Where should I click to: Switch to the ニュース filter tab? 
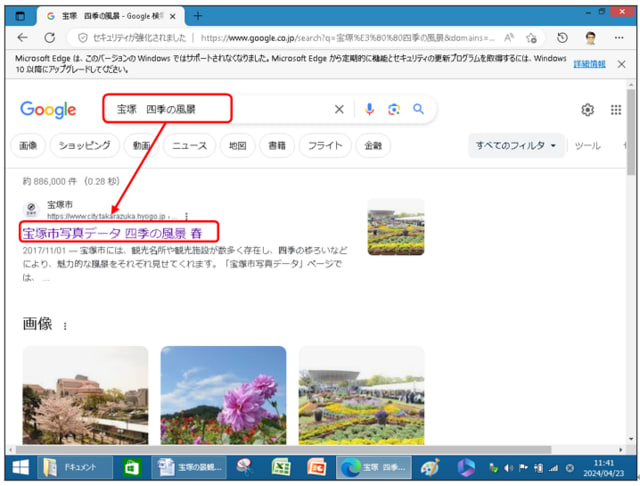pyautogui.click(x=189, y=146)
